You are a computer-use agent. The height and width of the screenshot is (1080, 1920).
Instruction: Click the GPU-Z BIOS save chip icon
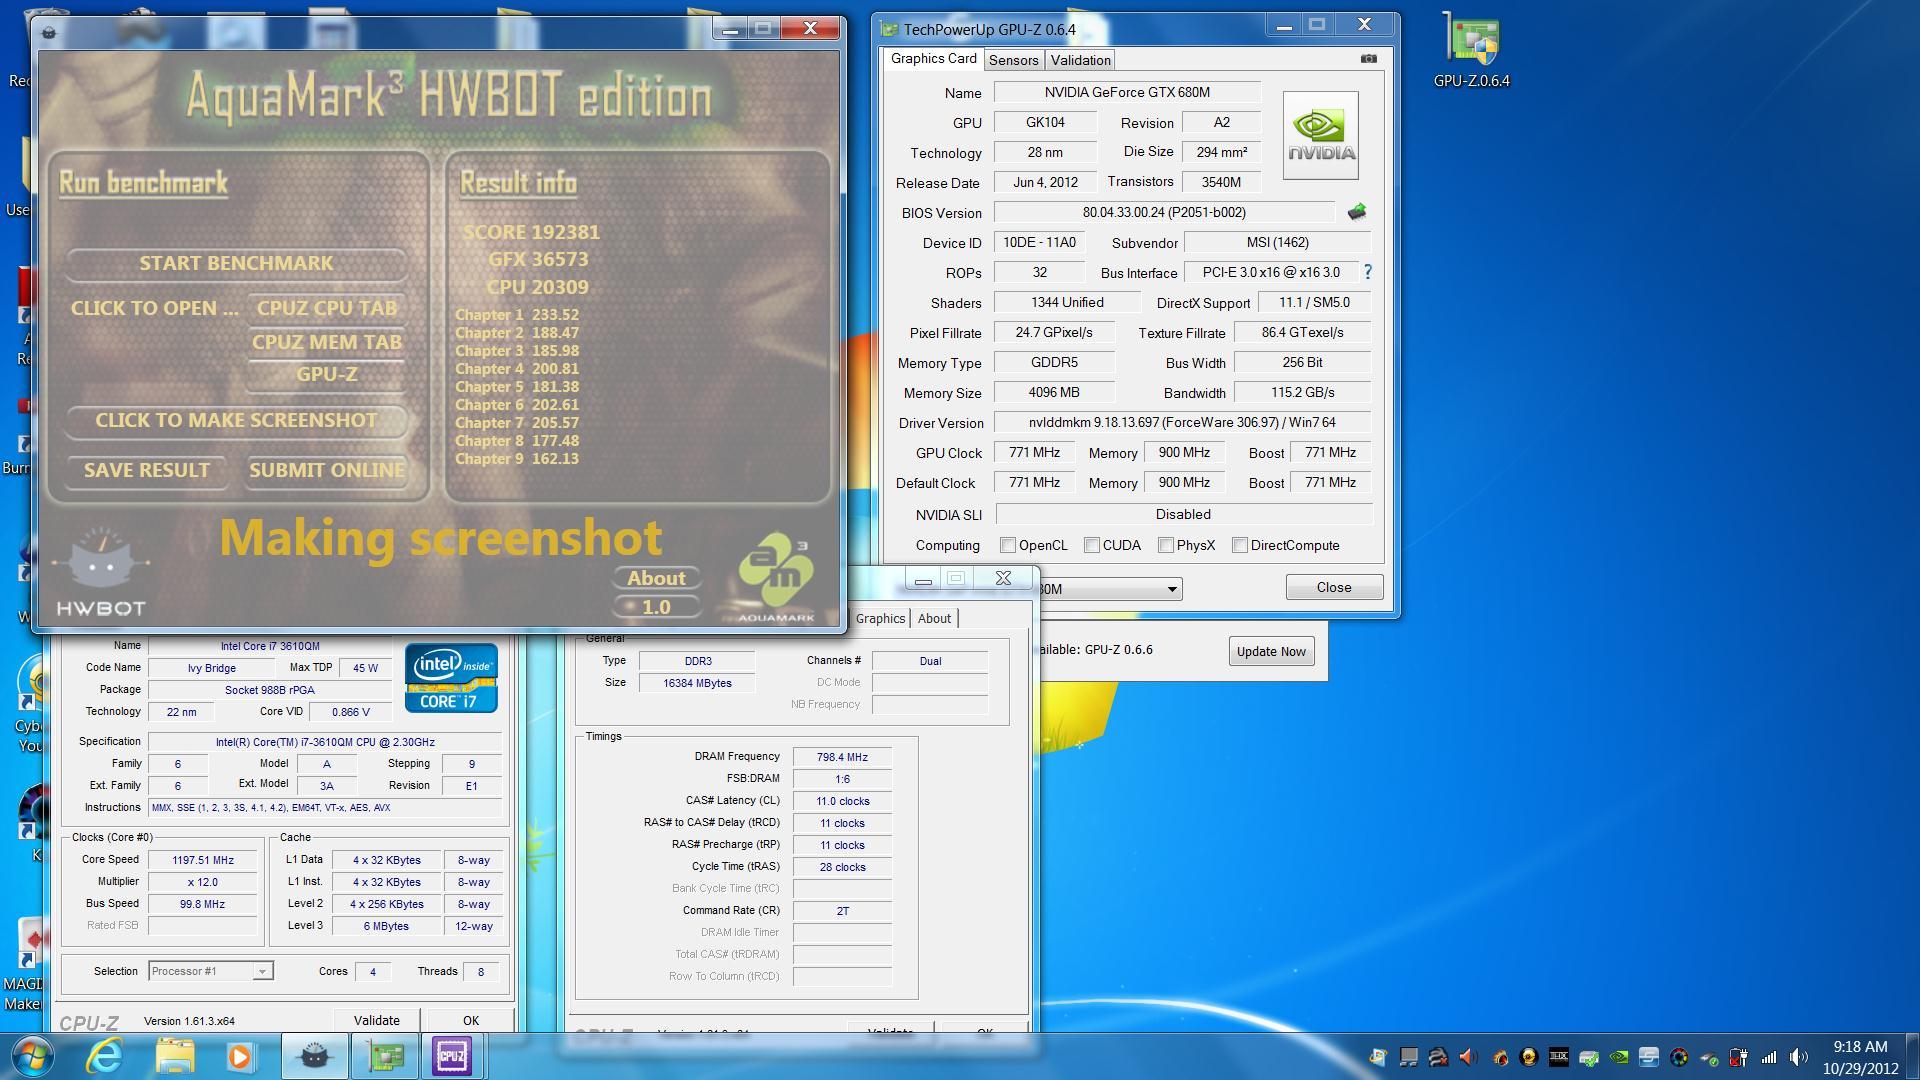(x=1357, y=212)
